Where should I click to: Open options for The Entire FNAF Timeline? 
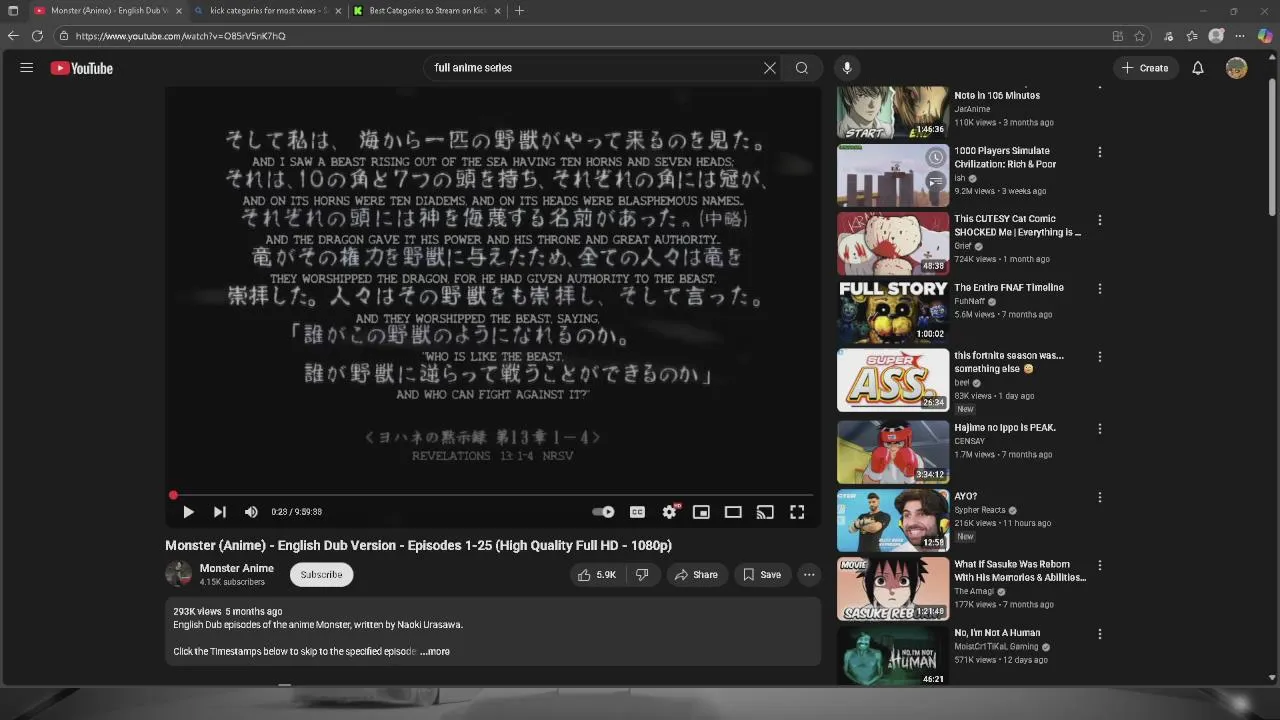click(1100, 289)
